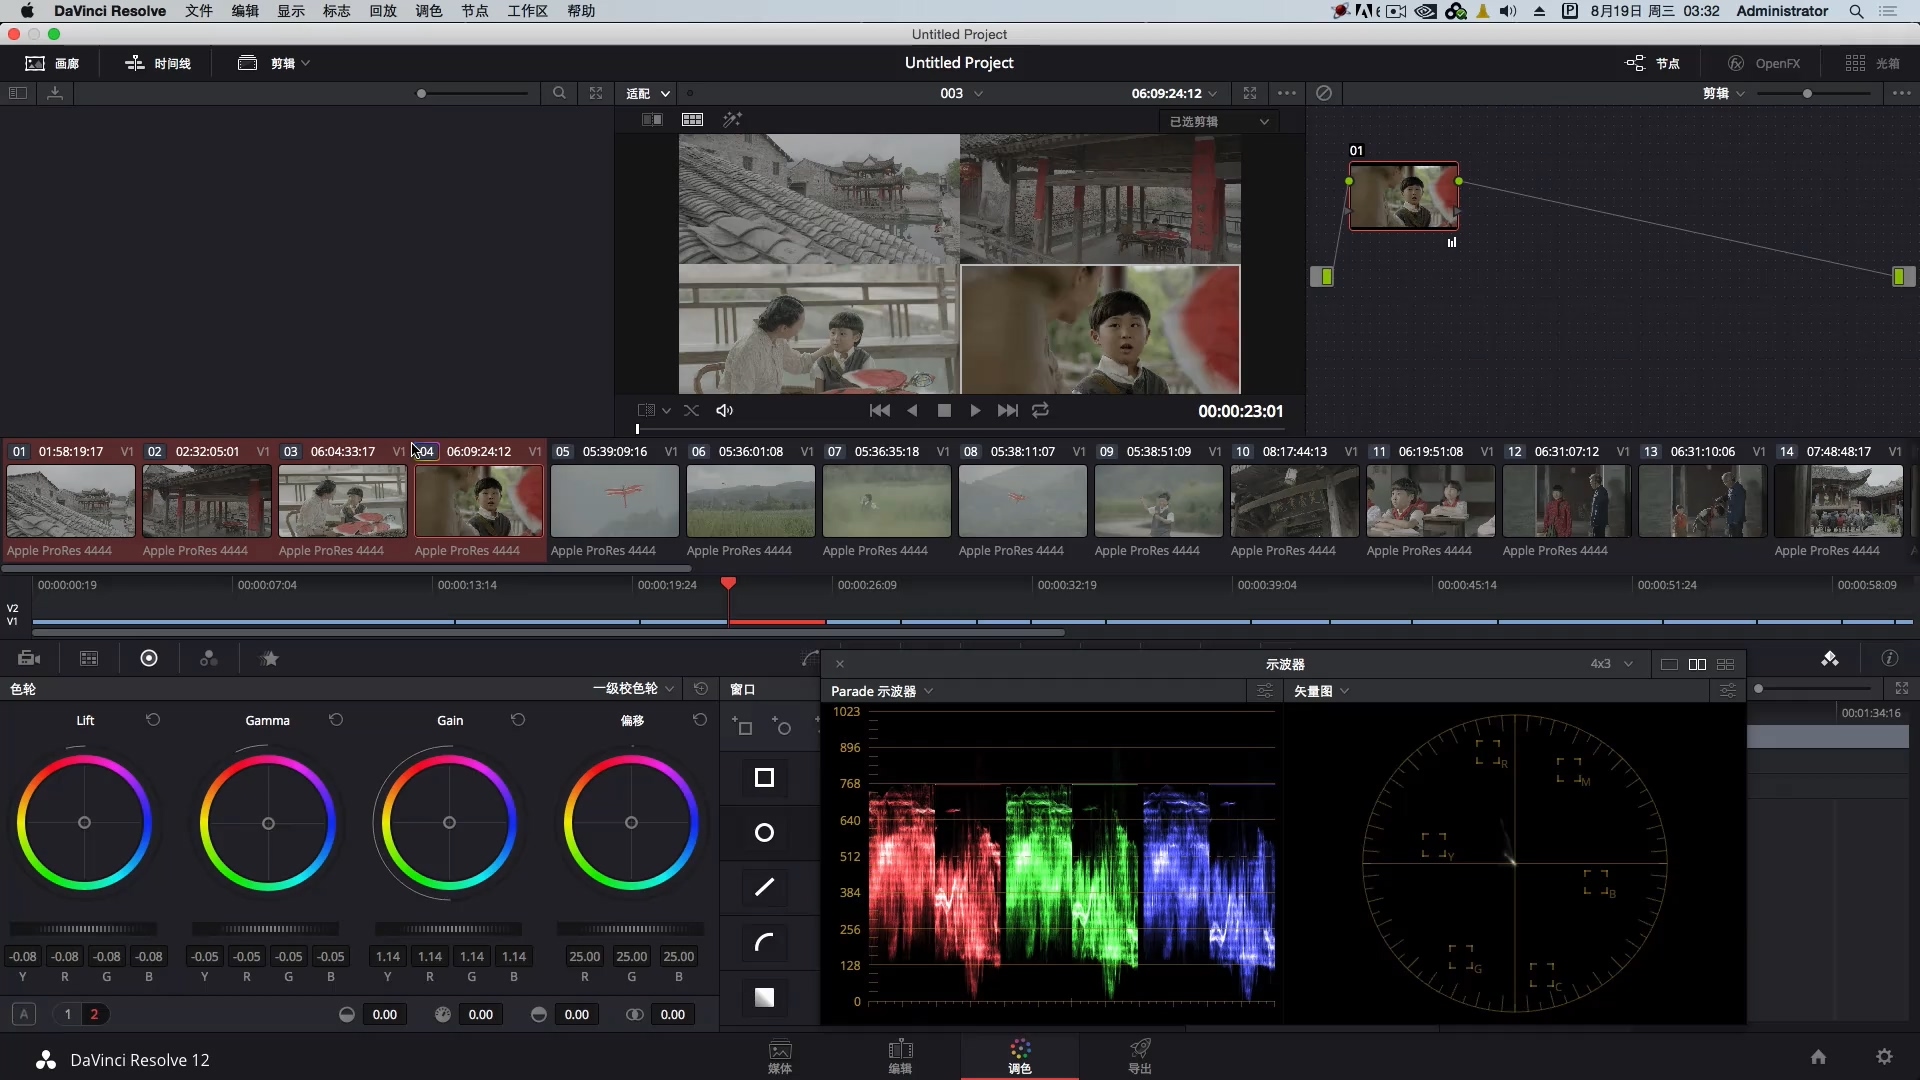Open Camera Raw palette icon
This screenshot has height=1080, width=1920.
click(29, 658)
